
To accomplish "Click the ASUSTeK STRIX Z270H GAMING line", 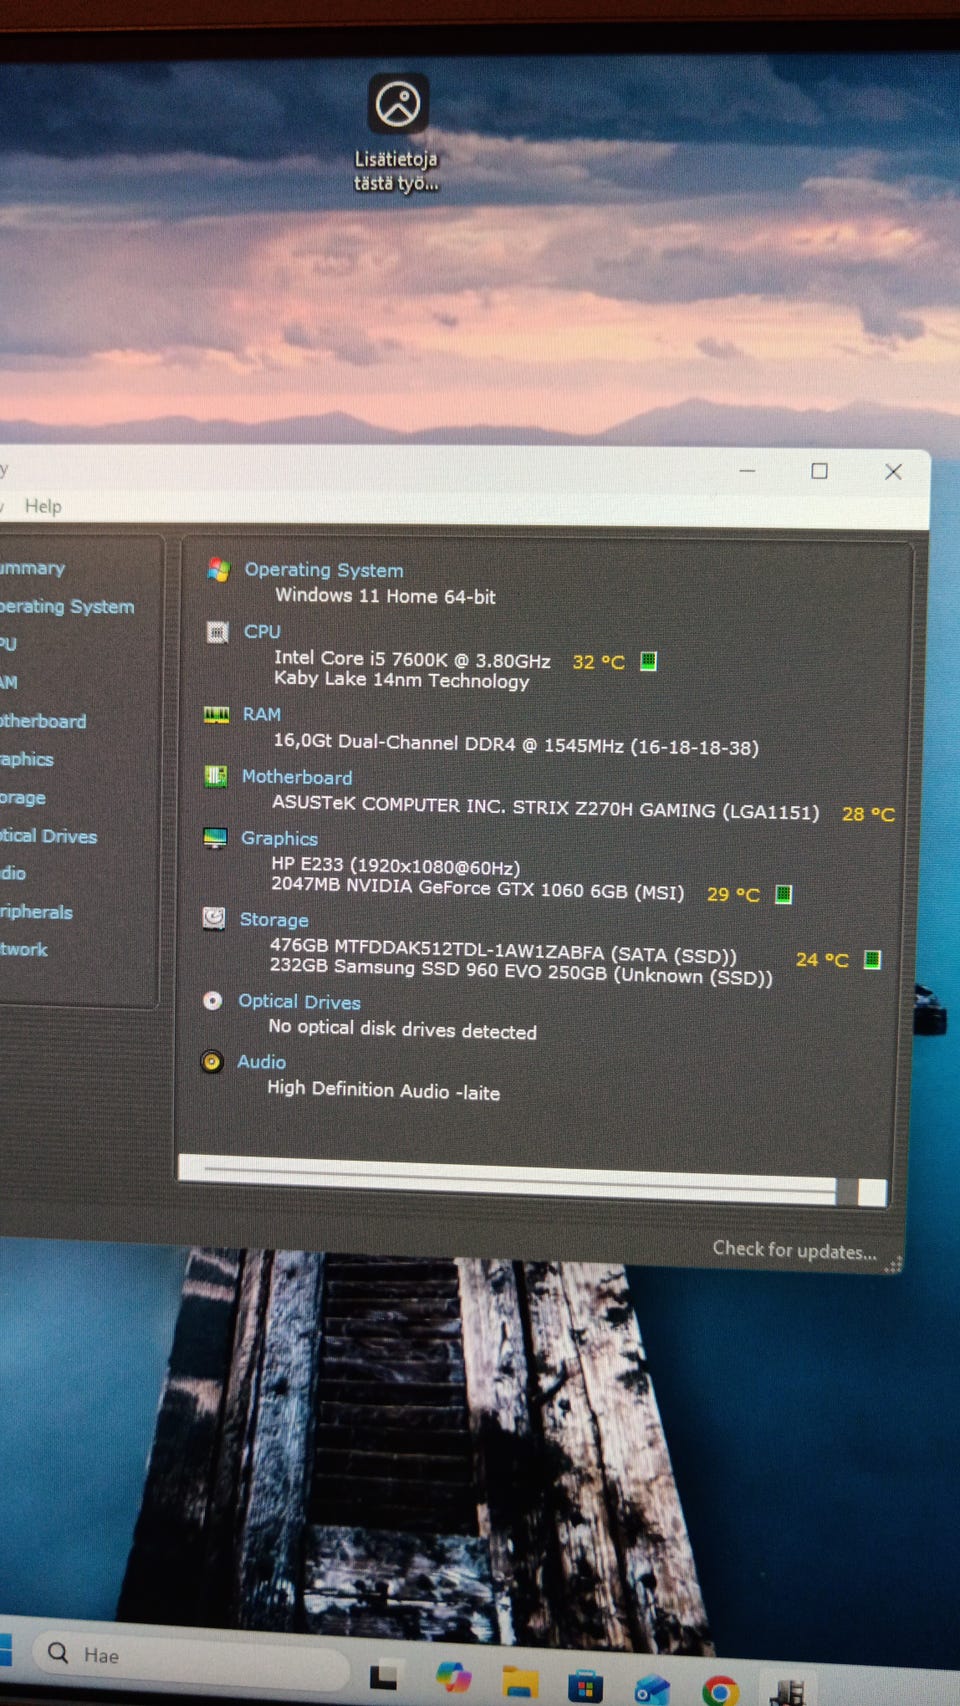I will (x=545, y=808).
